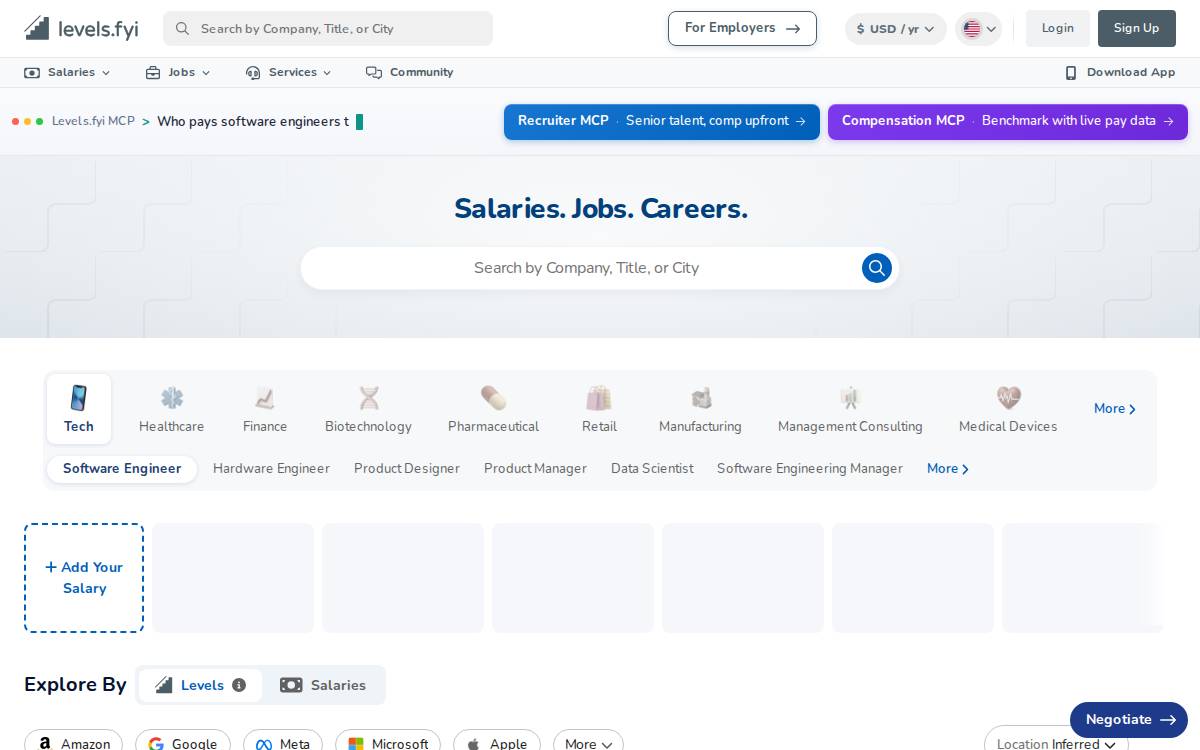The image size is (1200, 750).
Task: Open the Compensation MCP banner
Action: point(1008,122)
